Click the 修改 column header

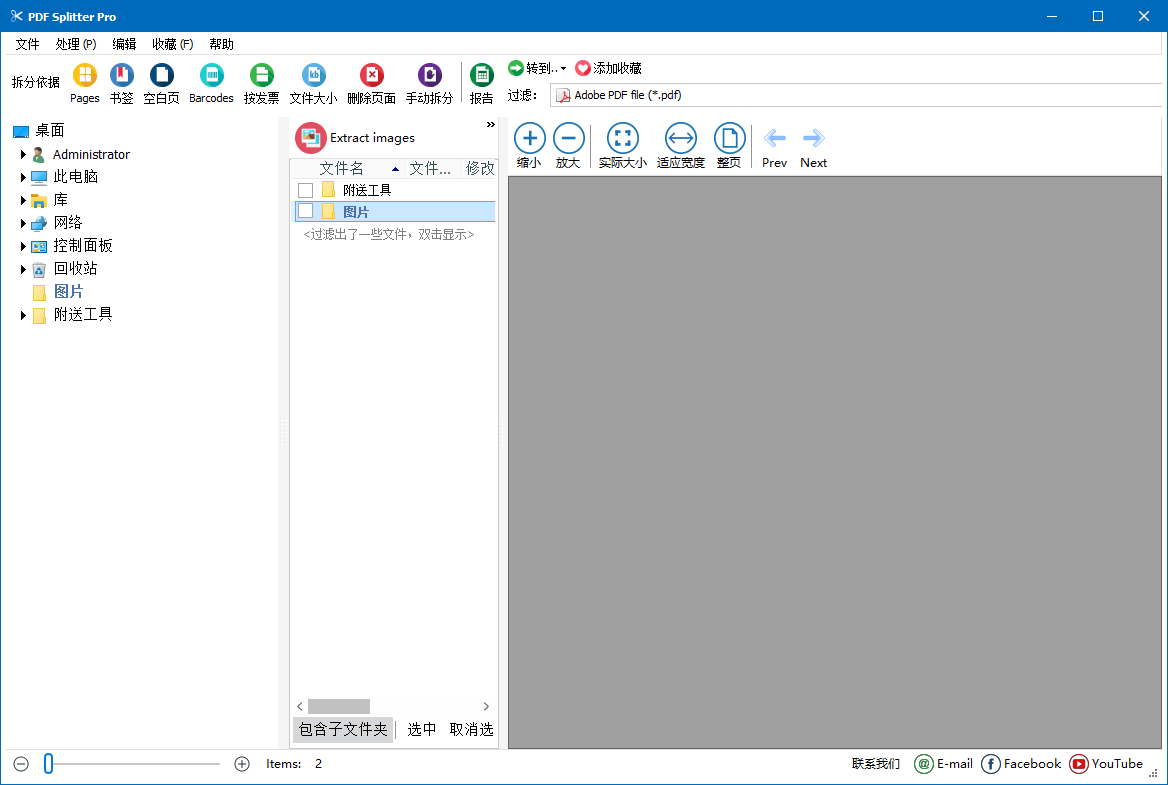point(480,169)
